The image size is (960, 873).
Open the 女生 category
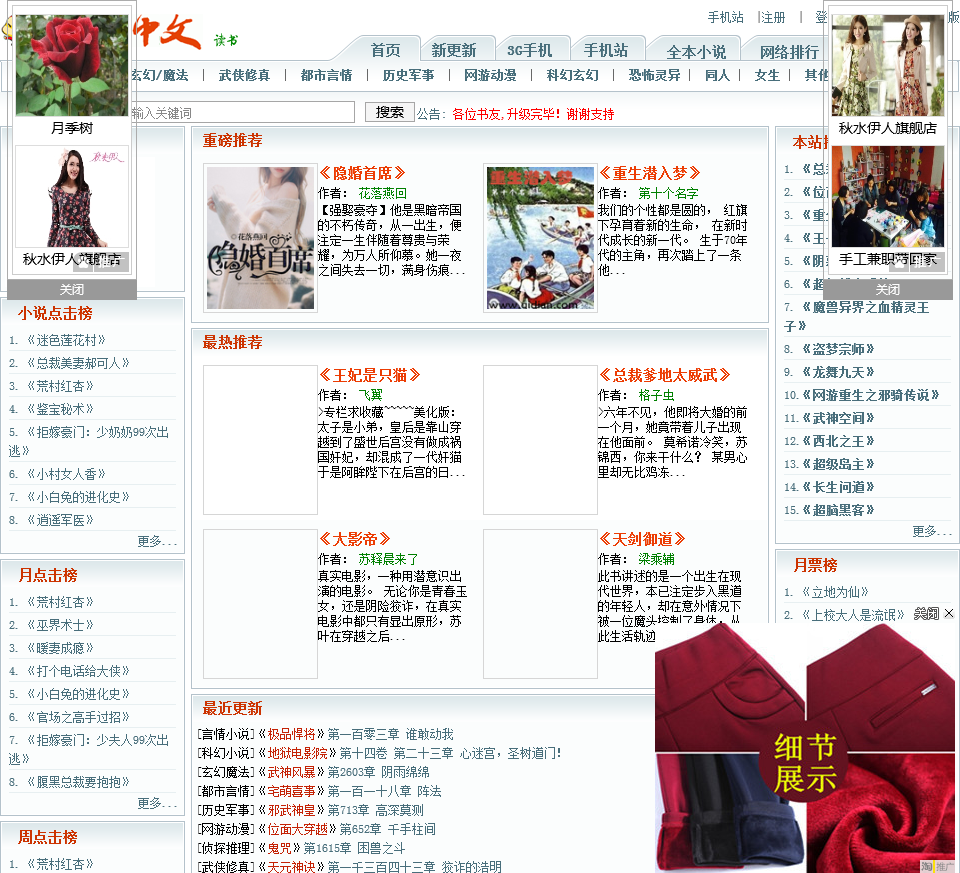click(767, 75)
